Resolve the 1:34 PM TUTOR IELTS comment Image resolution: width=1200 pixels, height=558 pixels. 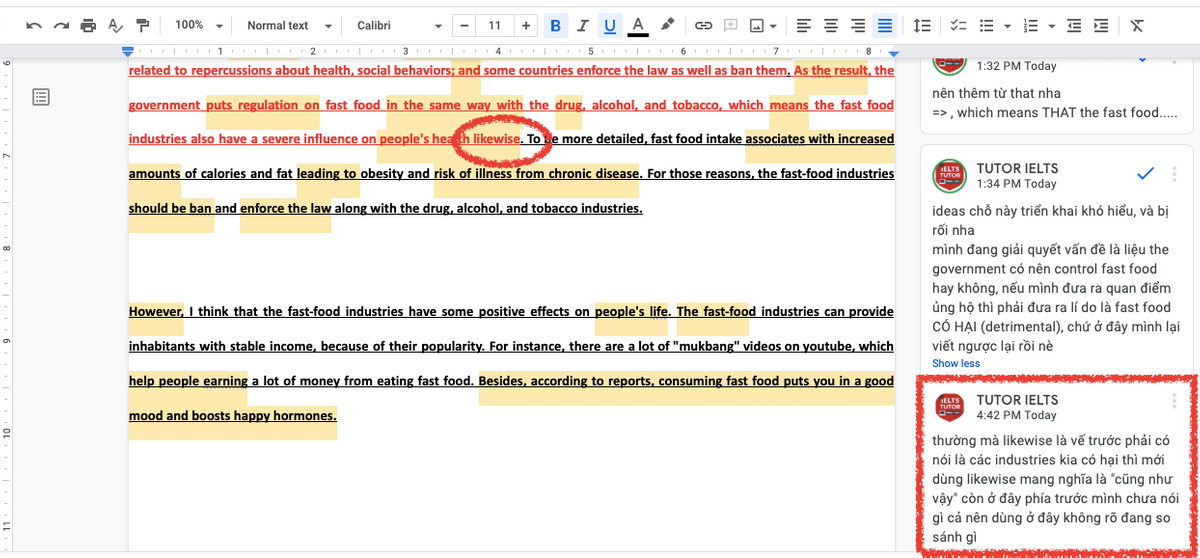[x=1146, y=174]
